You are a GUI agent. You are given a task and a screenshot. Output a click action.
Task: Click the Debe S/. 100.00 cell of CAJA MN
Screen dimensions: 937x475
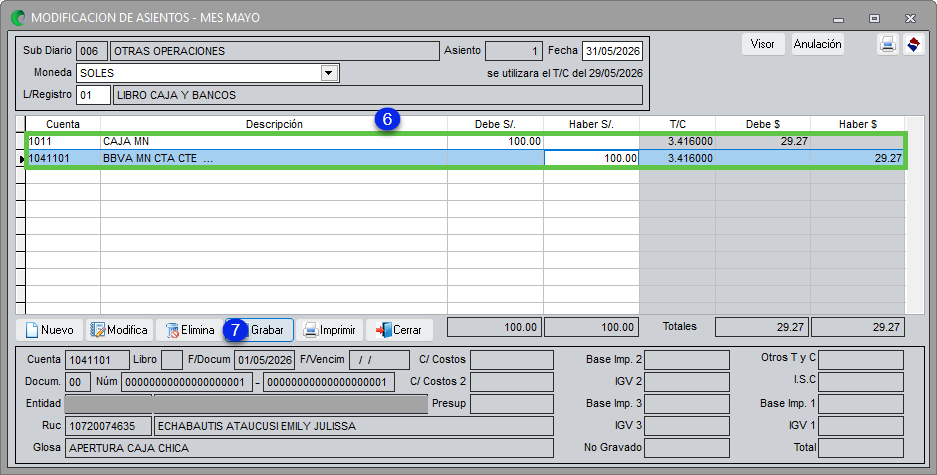[x=495, y=142]
